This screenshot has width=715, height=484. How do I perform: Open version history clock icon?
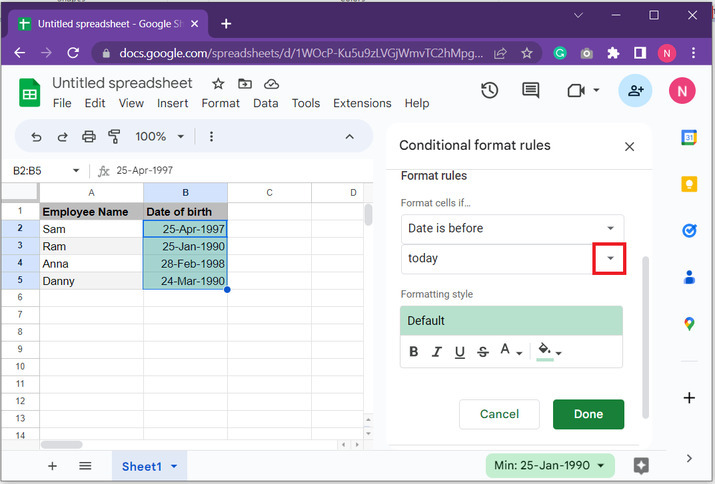pos(489,90)
